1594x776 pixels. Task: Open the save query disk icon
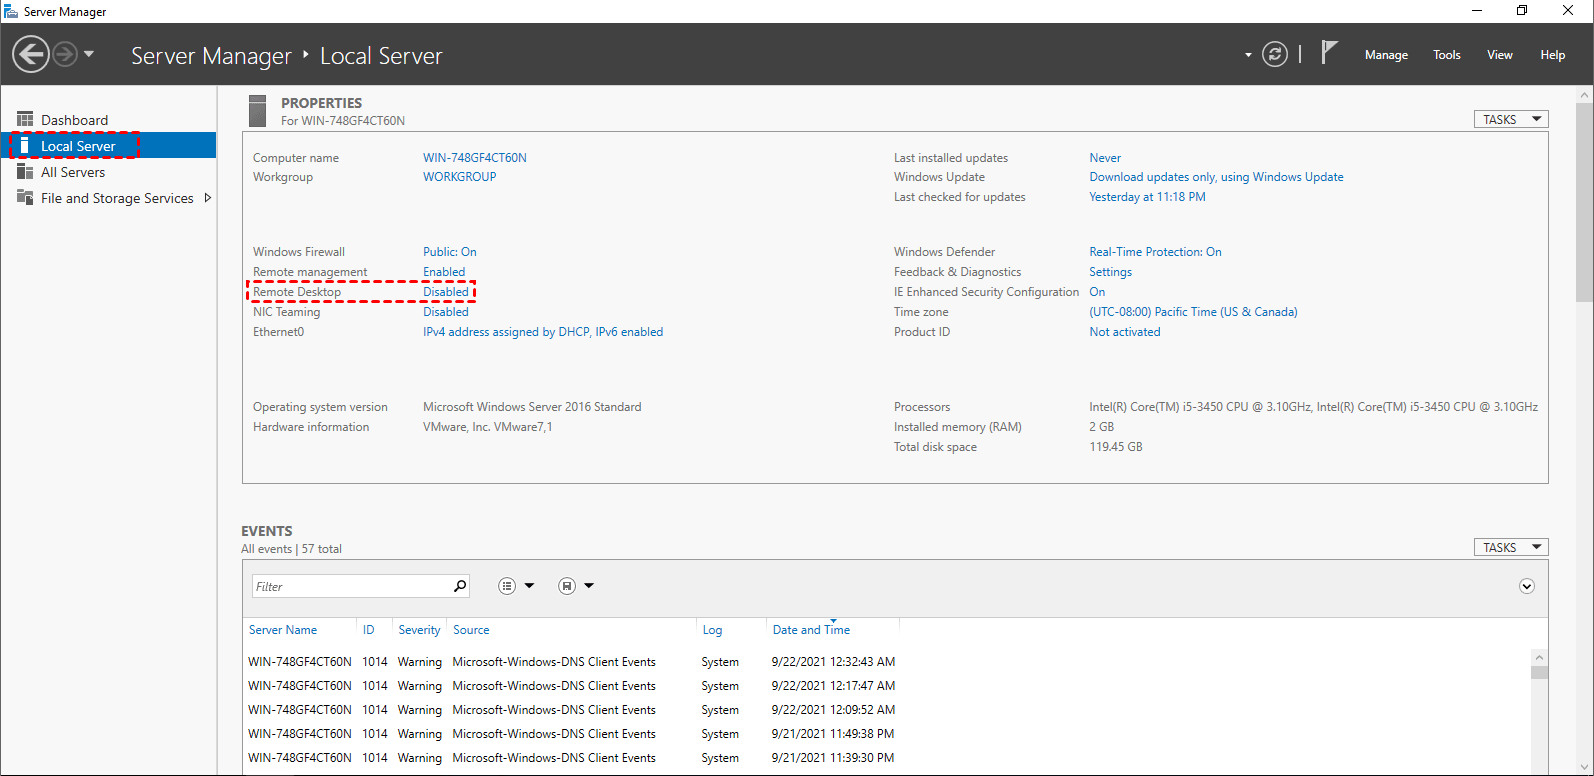[x=567, y=586]
